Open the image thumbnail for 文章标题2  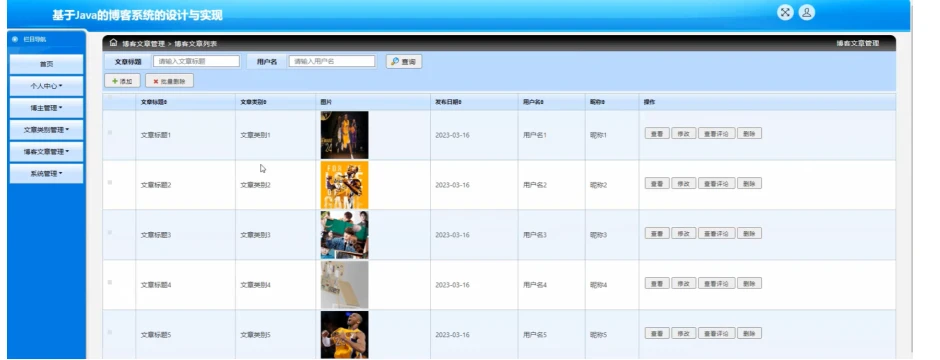[344, 184]
